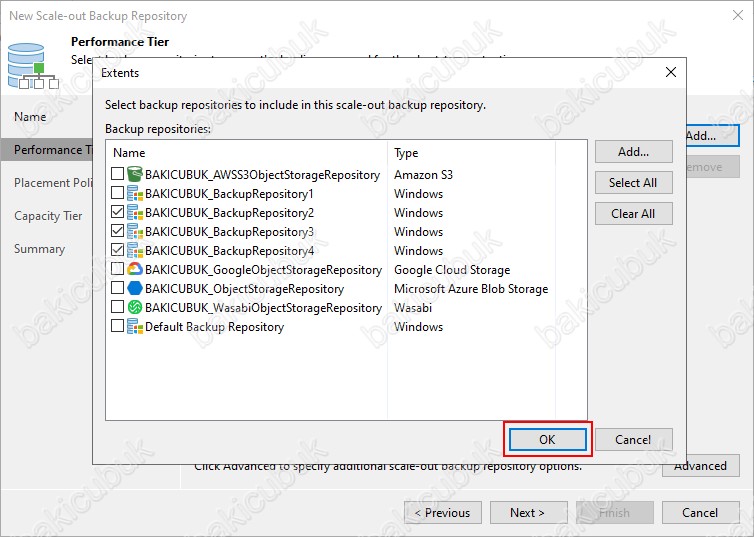
Task: Go to Capacity Tier wizard step
Action: 48,216
